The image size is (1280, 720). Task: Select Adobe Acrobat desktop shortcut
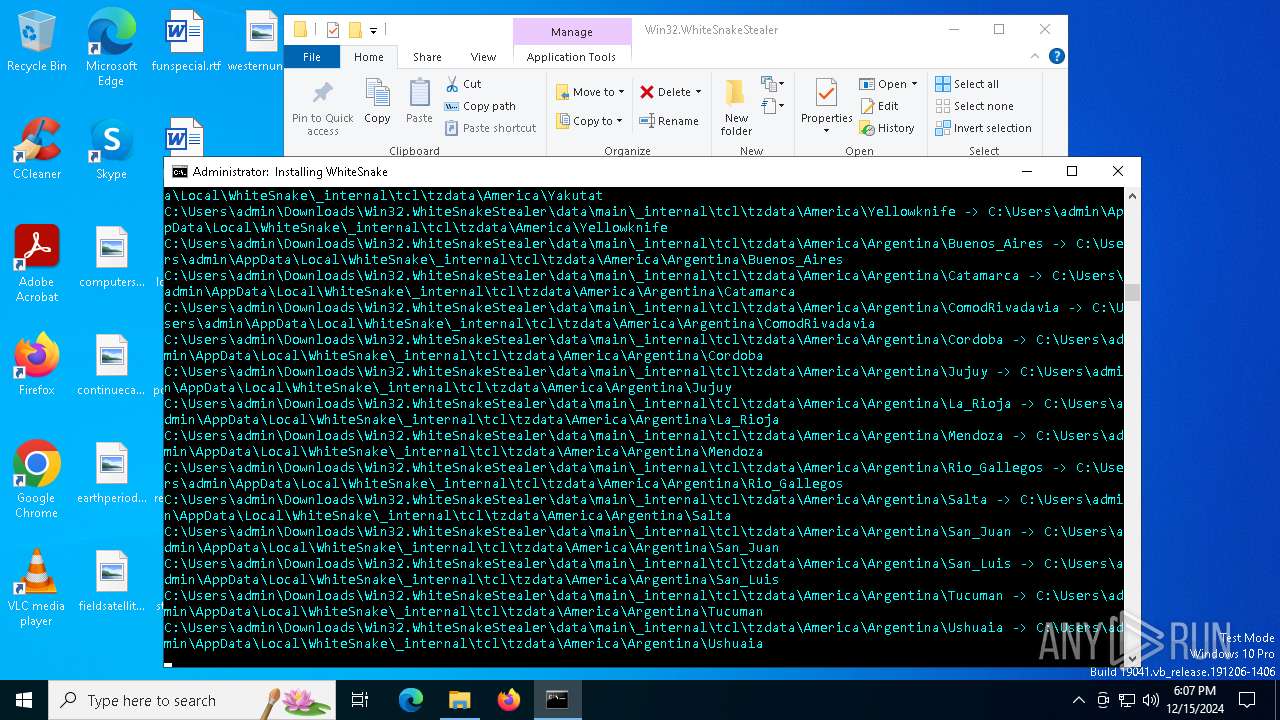click(x=37, y=264)
